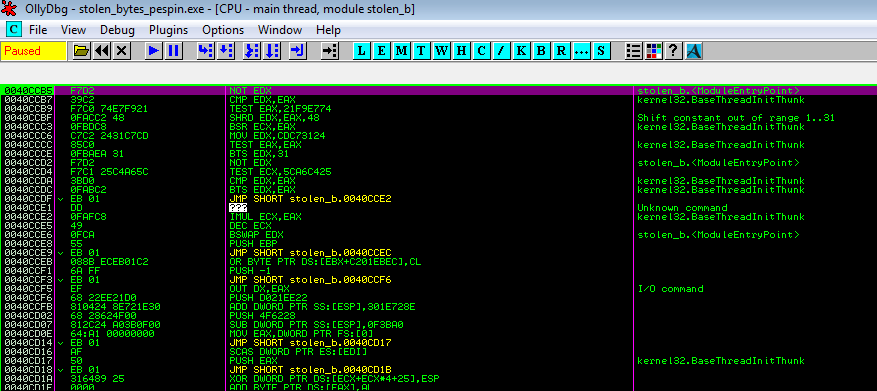Click the Trace over icon
The width and height of the screenshot is (877, 391).
tap(272, 51)
